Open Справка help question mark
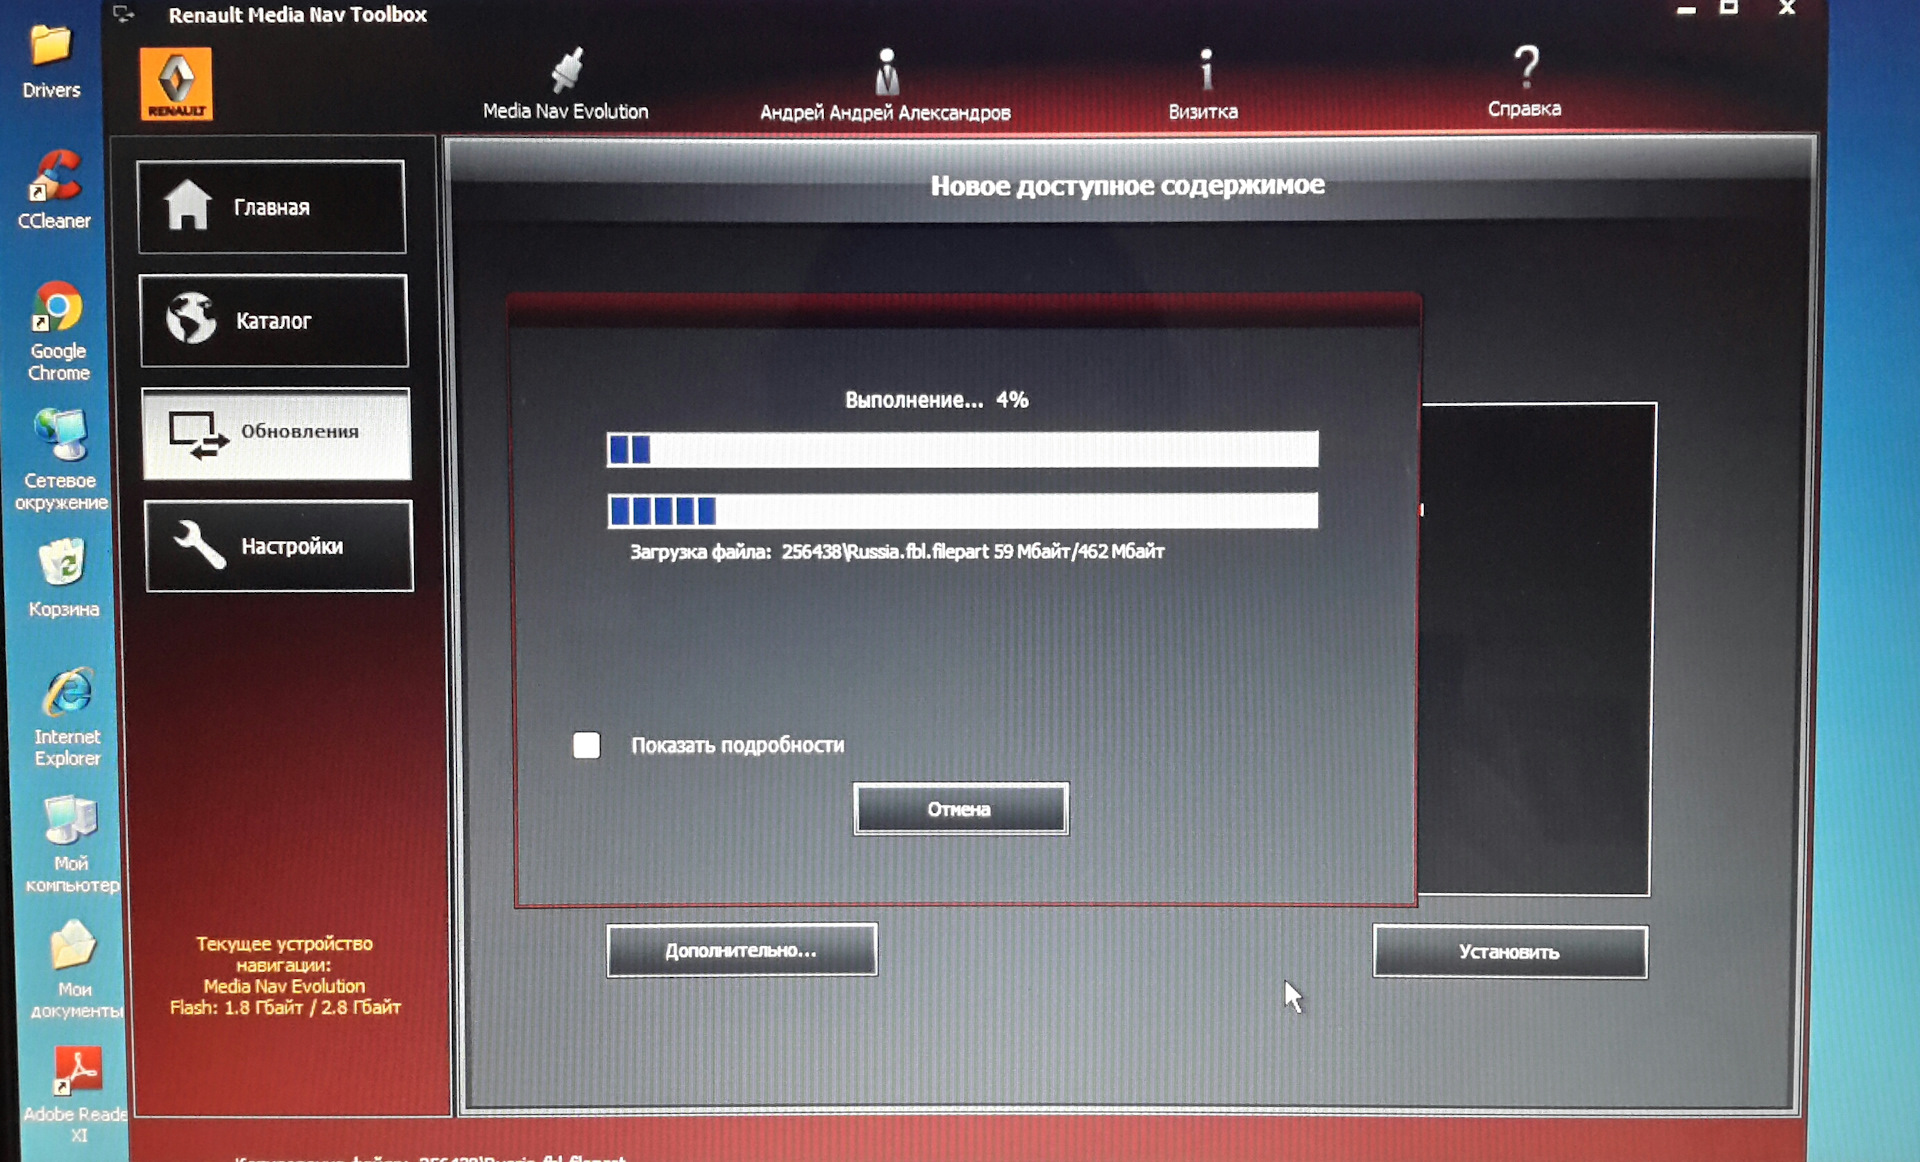This screenshot has height=1162, width=1920. point(1524,68)
